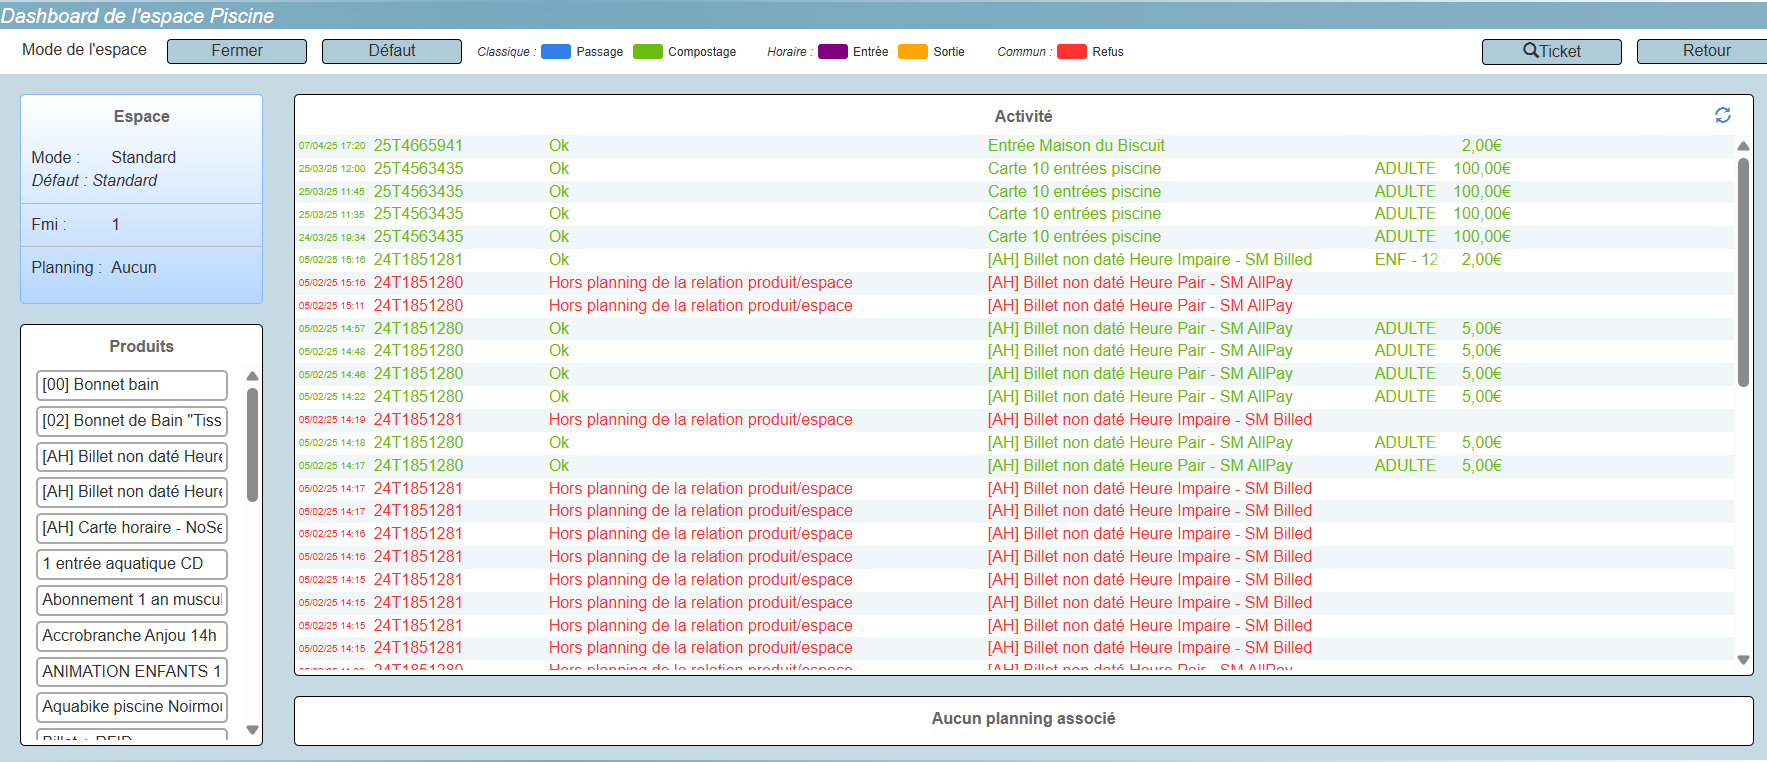Click the blue Passage color swatch

[555, 52]
